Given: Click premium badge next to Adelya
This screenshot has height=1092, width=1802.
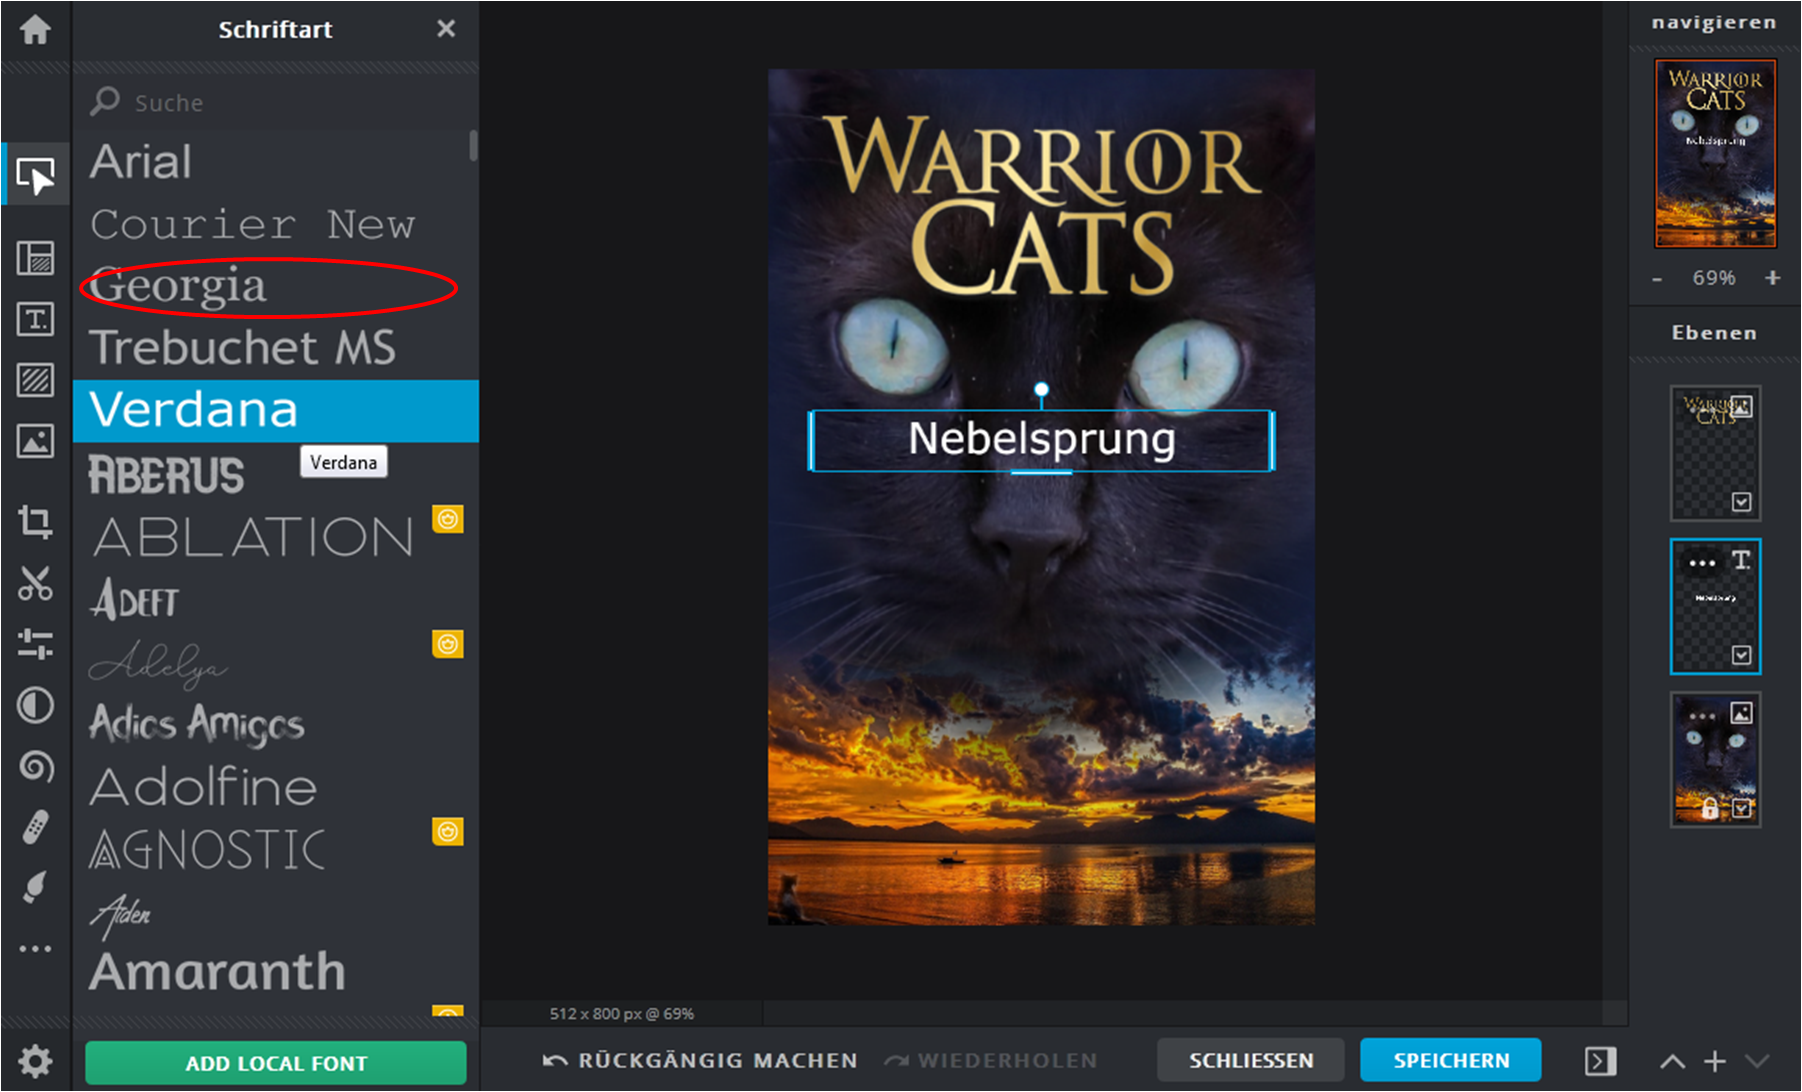Looking at the screenshot, I should click(448, 644).
